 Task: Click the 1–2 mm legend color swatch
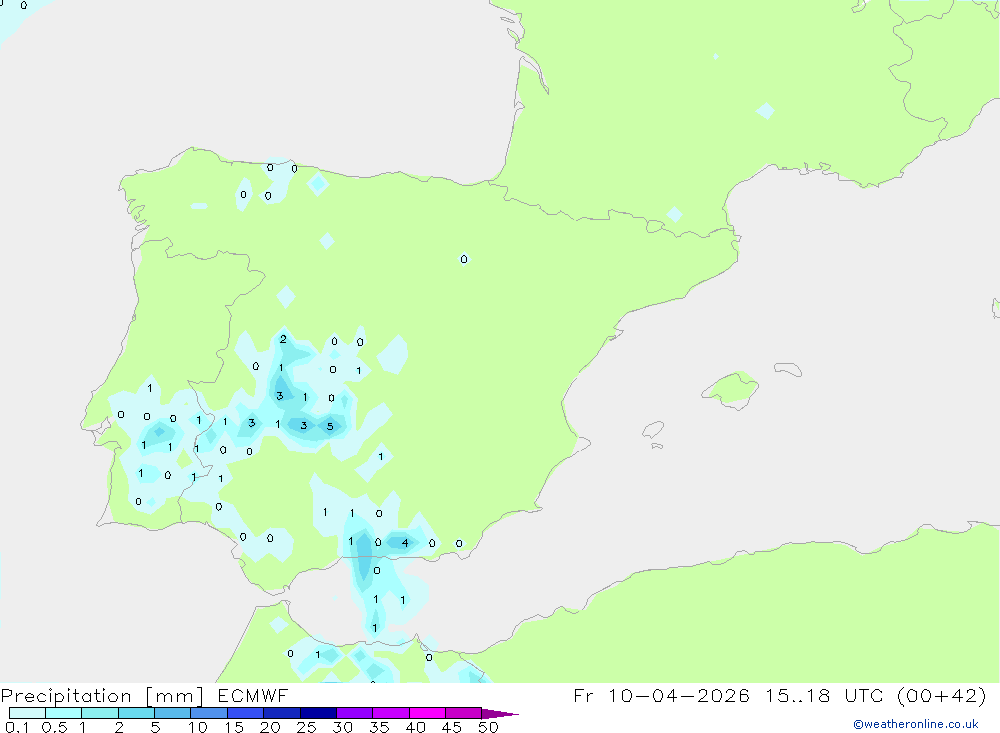(x=99, y=713)
